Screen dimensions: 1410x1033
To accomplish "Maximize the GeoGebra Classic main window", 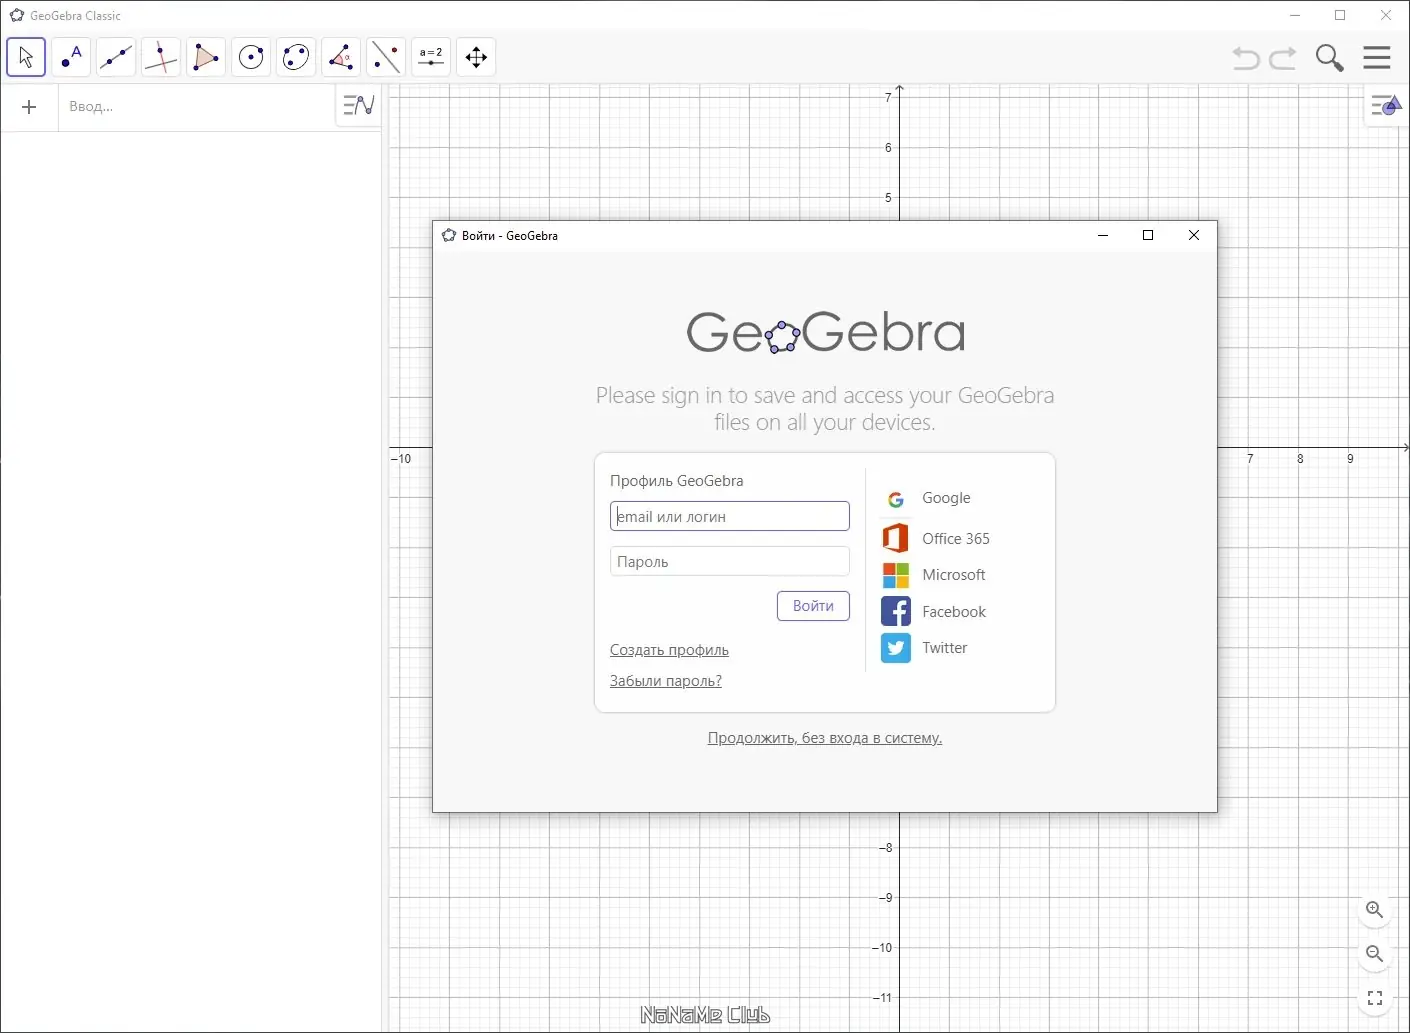I will (1340, 15).
